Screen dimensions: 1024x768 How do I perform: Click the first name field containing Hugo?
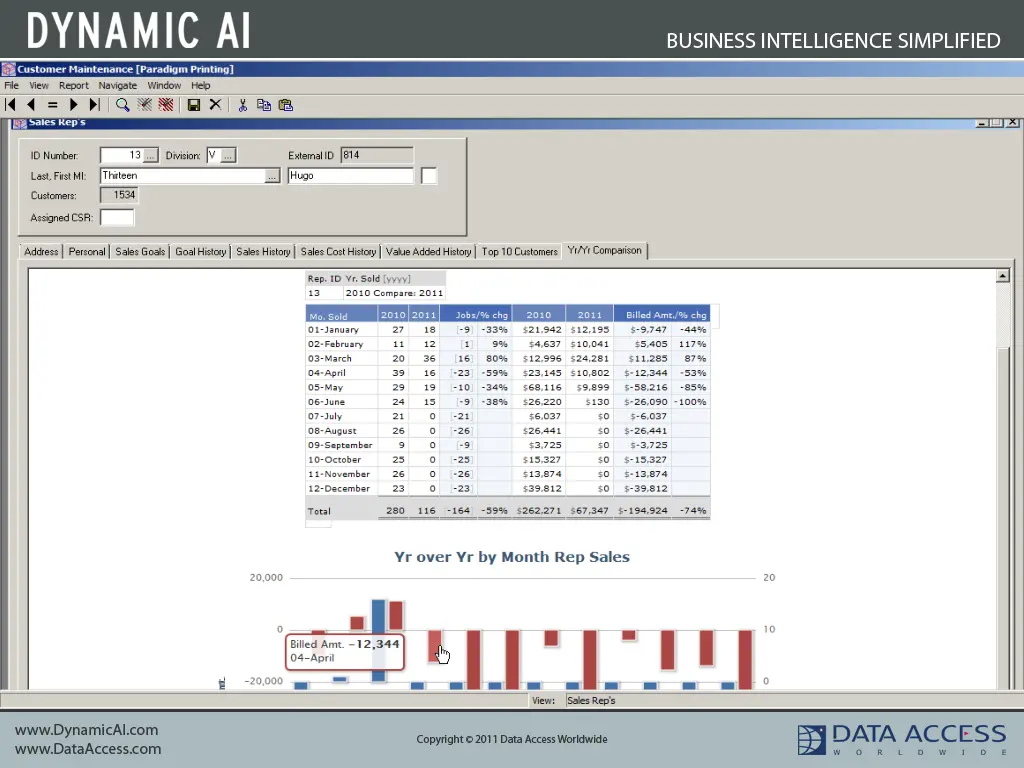[350, 176]
